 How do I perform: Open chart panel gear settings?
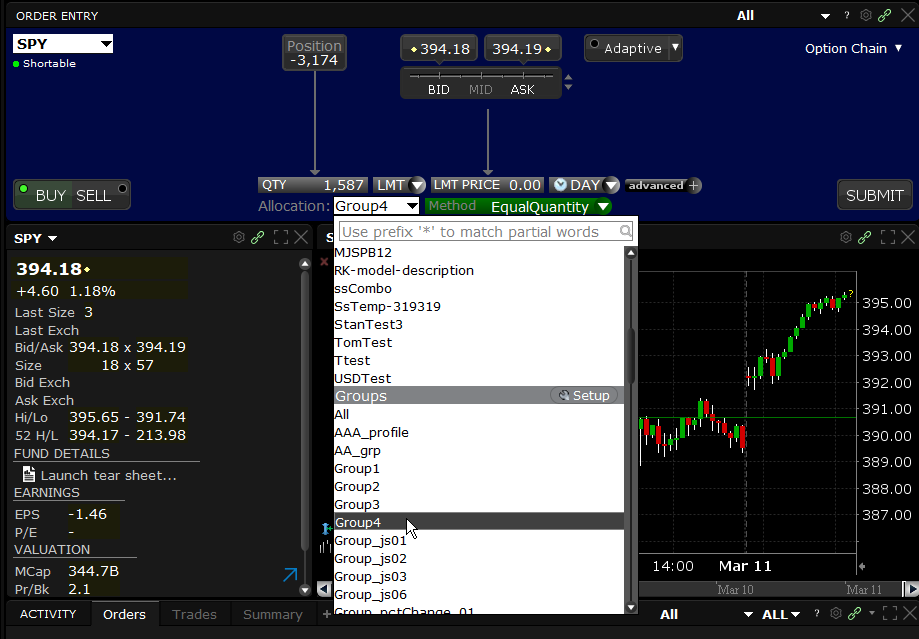(846, 237)
